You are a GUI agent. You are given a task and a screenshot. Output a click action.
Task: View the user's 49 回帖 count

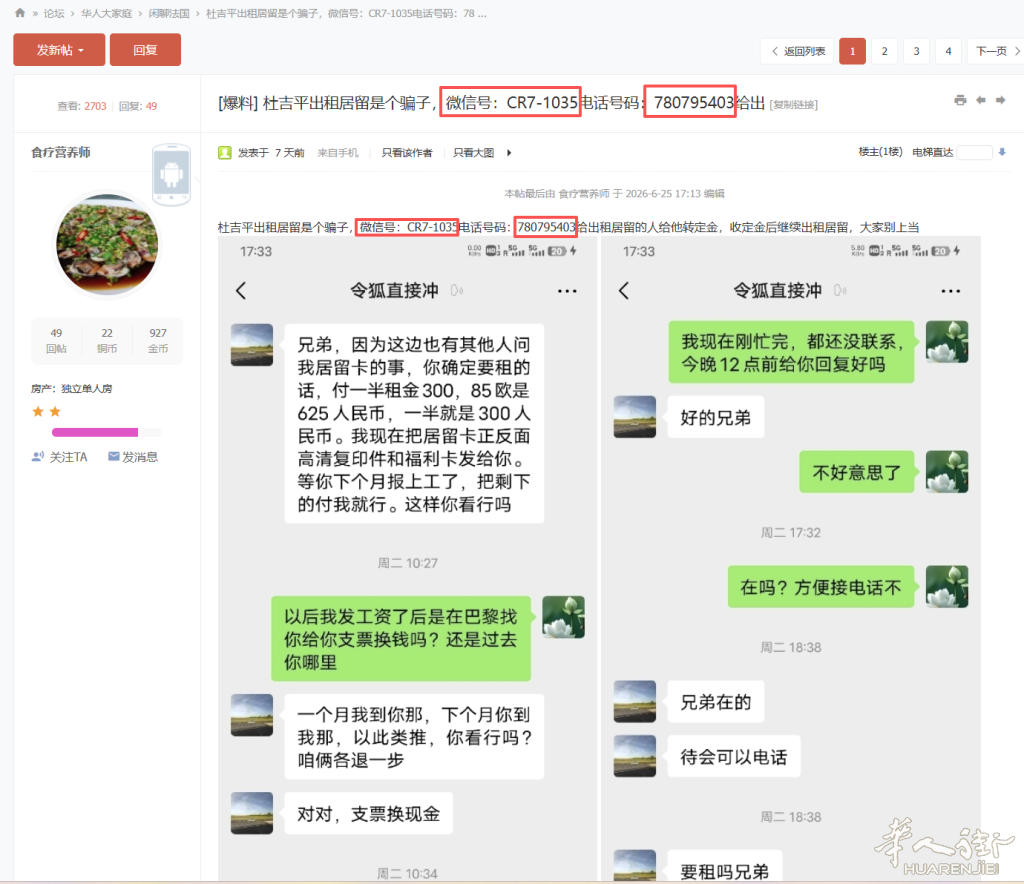coord(56,340)
